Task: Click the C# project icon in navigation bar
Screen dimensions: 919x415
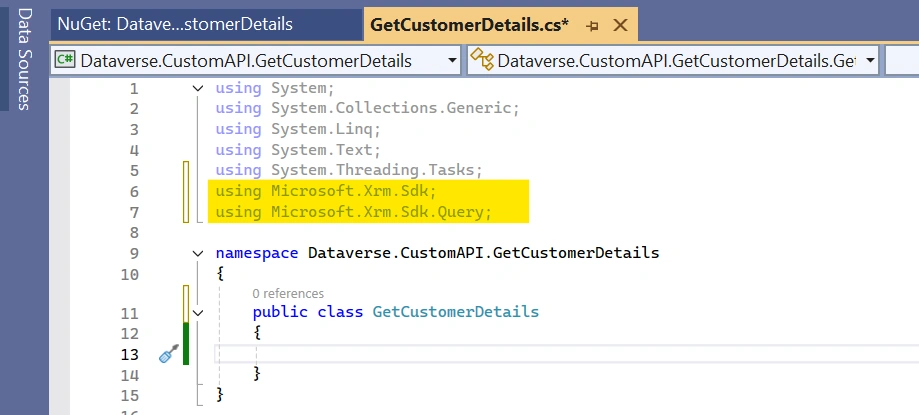Action: pos(65,60)
